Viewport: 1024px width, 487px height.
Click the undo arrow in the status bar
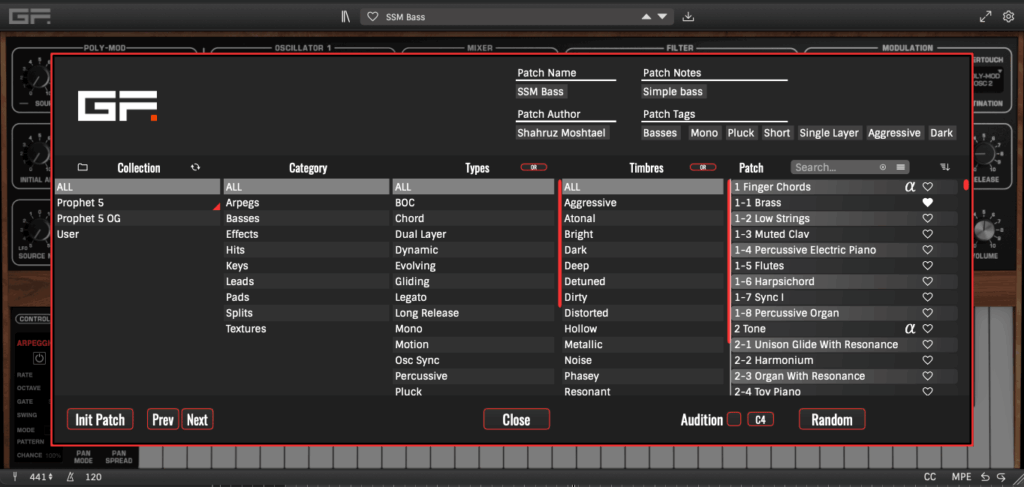pos(985,477)
